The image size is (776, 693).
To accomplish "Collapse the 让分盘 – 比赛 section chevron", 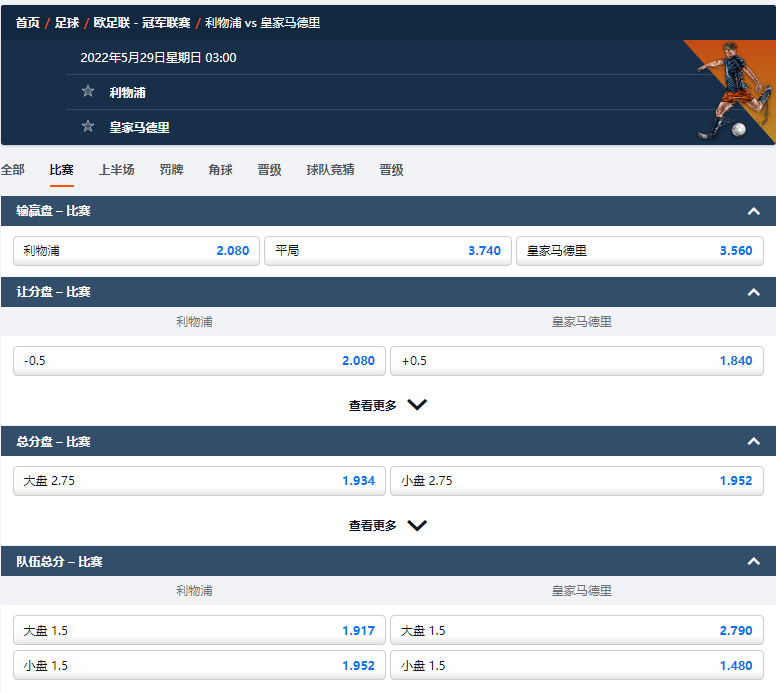I will (x=754, y=292).
